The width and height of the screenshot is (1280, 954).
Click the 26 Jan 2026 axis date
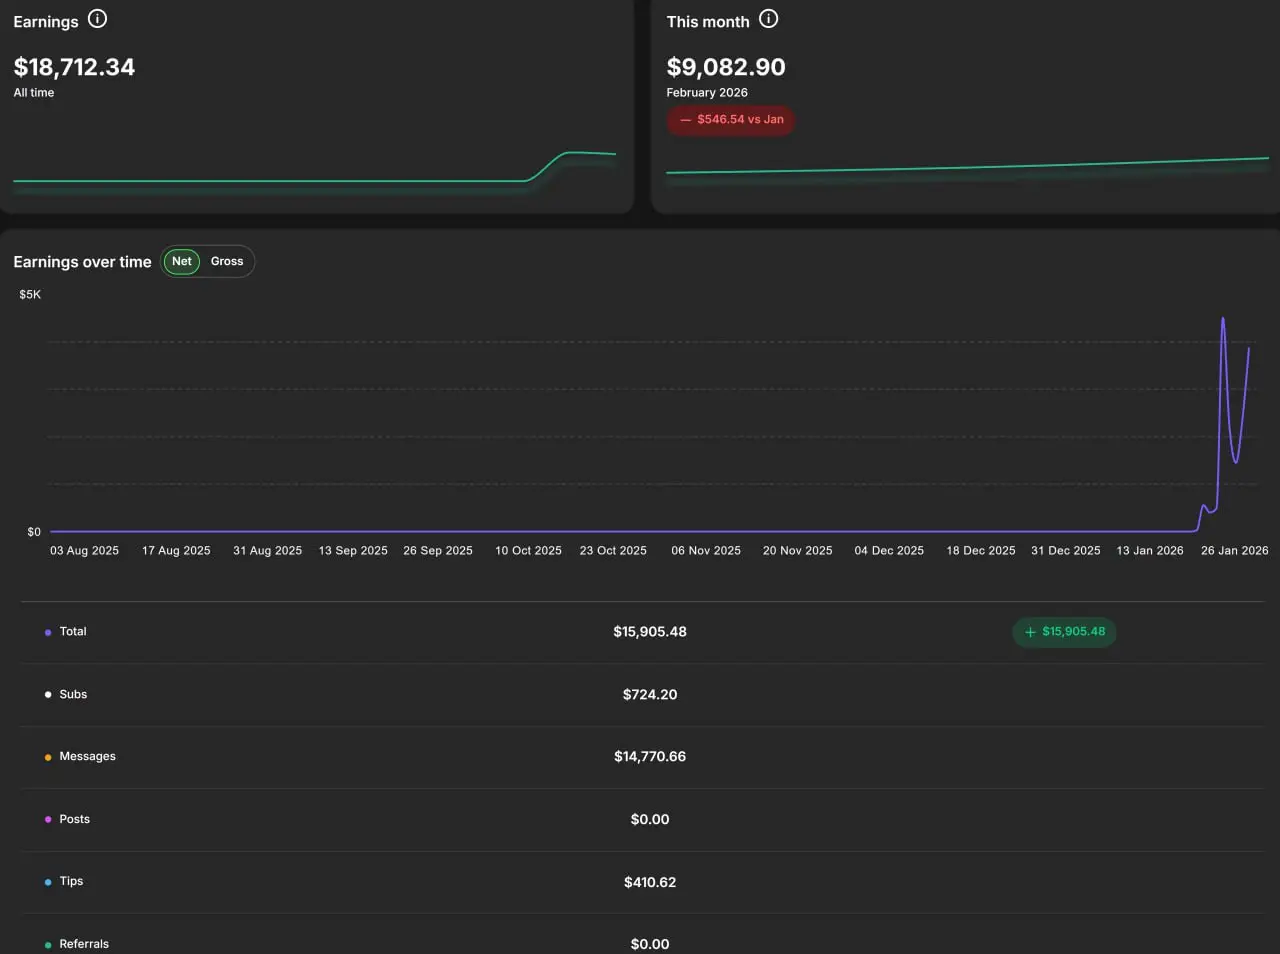click(x=1234, y=551)
